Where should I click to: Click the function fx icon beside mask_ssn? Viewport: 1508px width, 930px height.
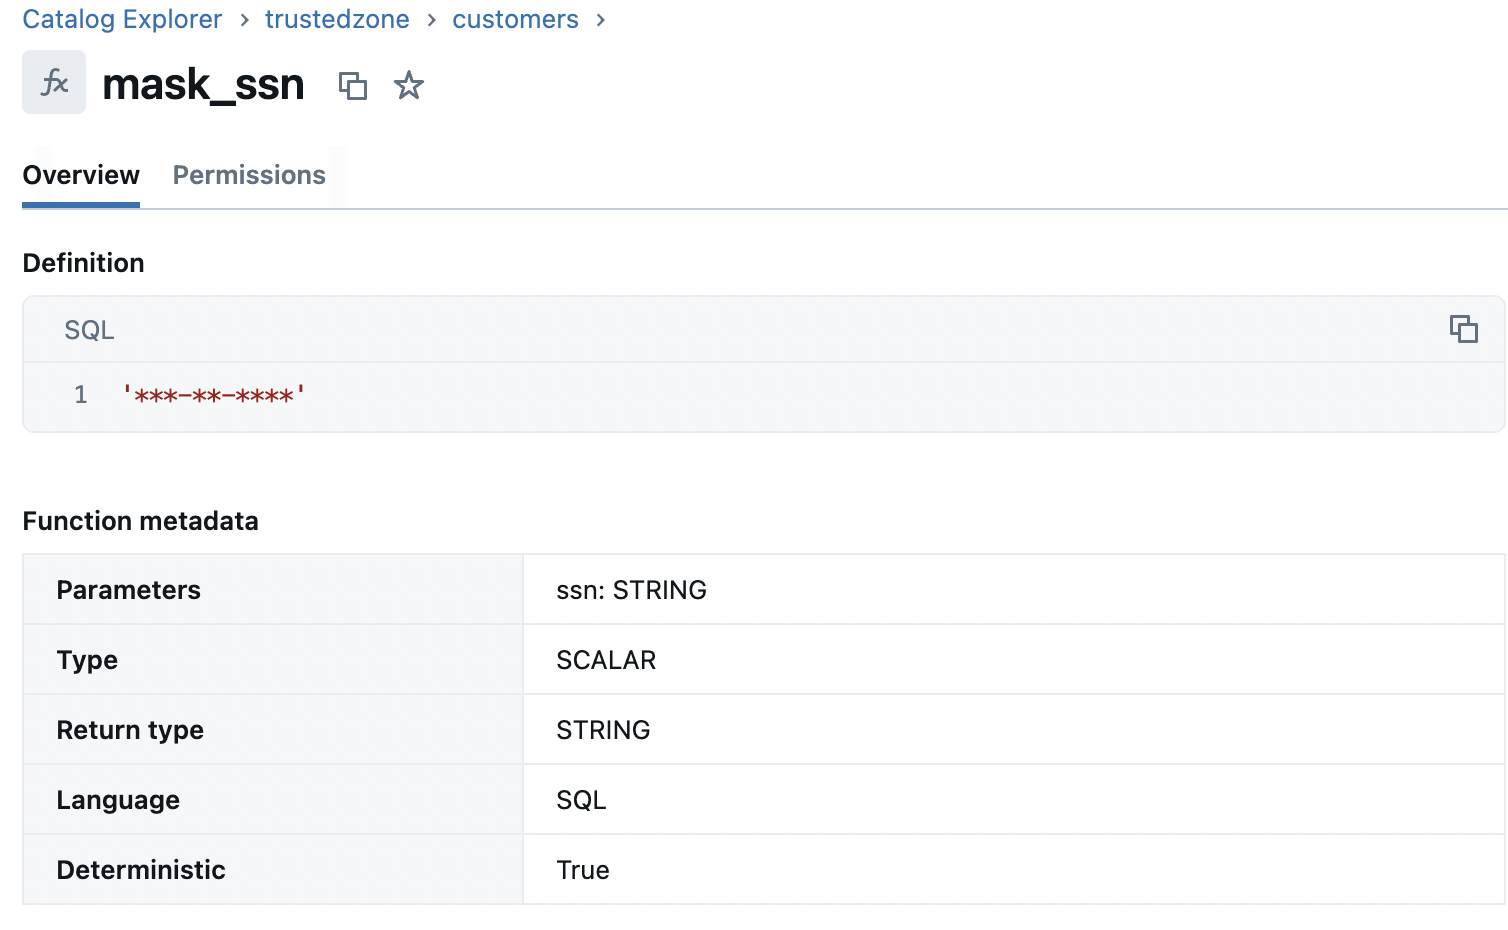54,82
